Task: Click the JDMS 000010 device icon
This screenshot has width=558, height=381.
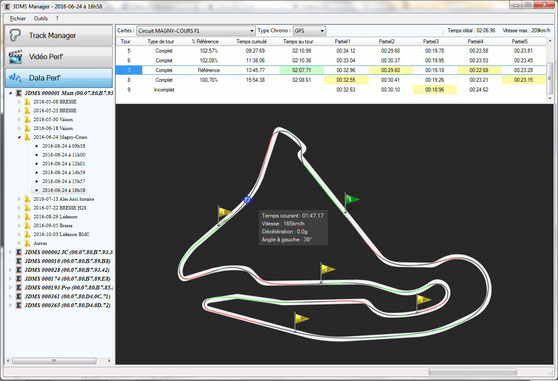Action: (x=19, y=261)
